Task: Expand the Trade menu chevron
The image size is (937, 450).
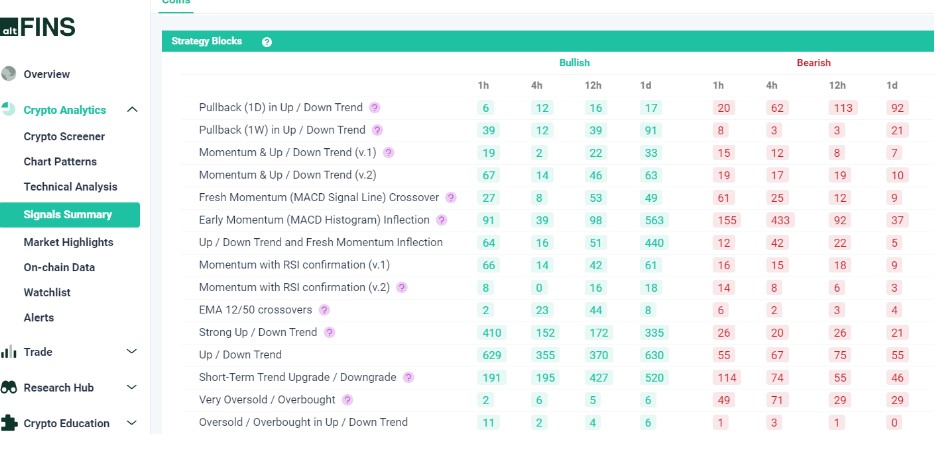Action: tap(132, 352)
